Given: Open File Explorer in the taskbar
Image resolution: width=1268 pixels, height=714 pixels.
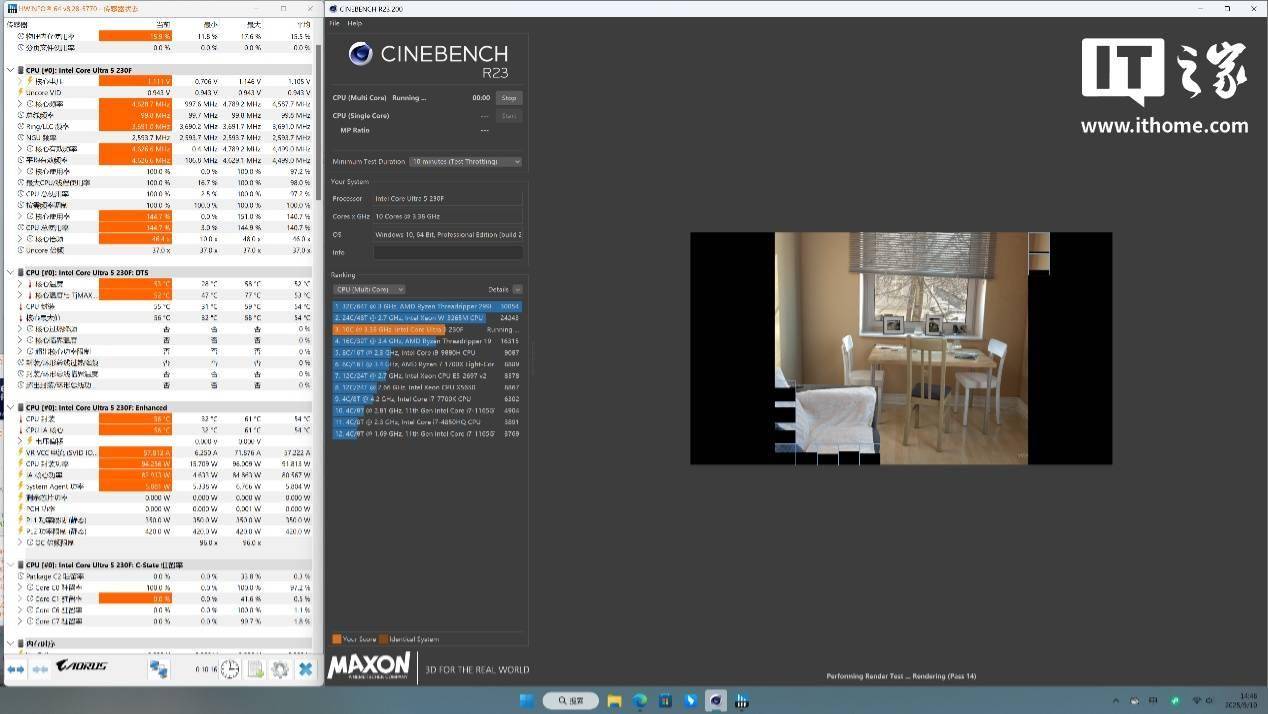Looking at the screenshot, I should [x=615, y=701].
